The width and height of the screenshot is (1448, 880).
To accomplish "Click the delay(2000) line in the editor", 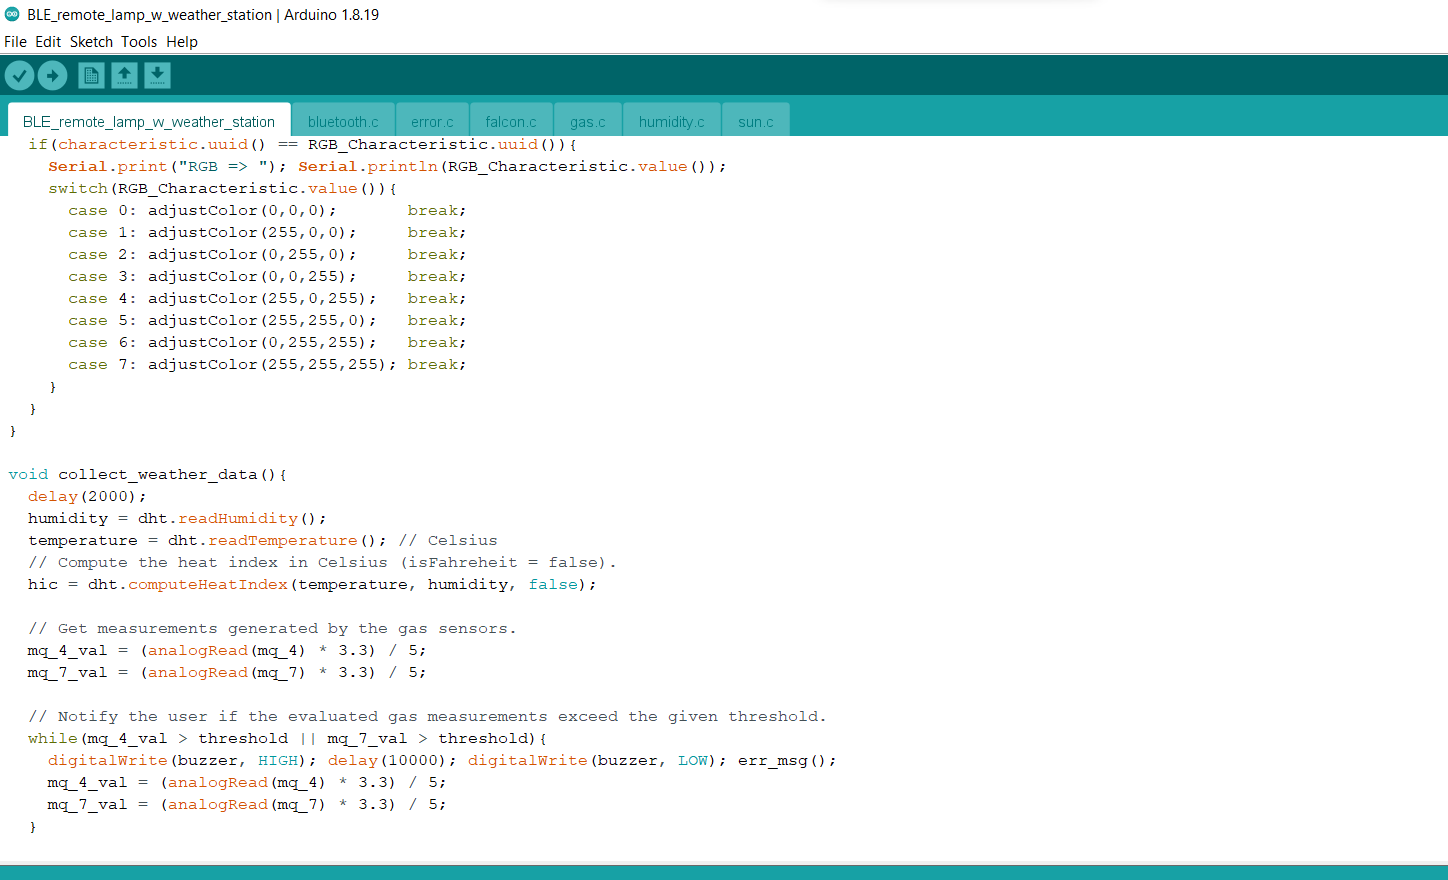I will point(86,496).
